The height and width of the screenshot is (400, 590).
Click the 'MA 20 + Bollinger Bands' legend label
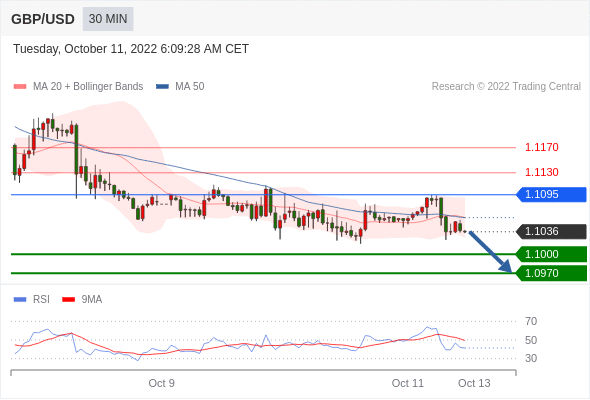[x=88, y=87]
